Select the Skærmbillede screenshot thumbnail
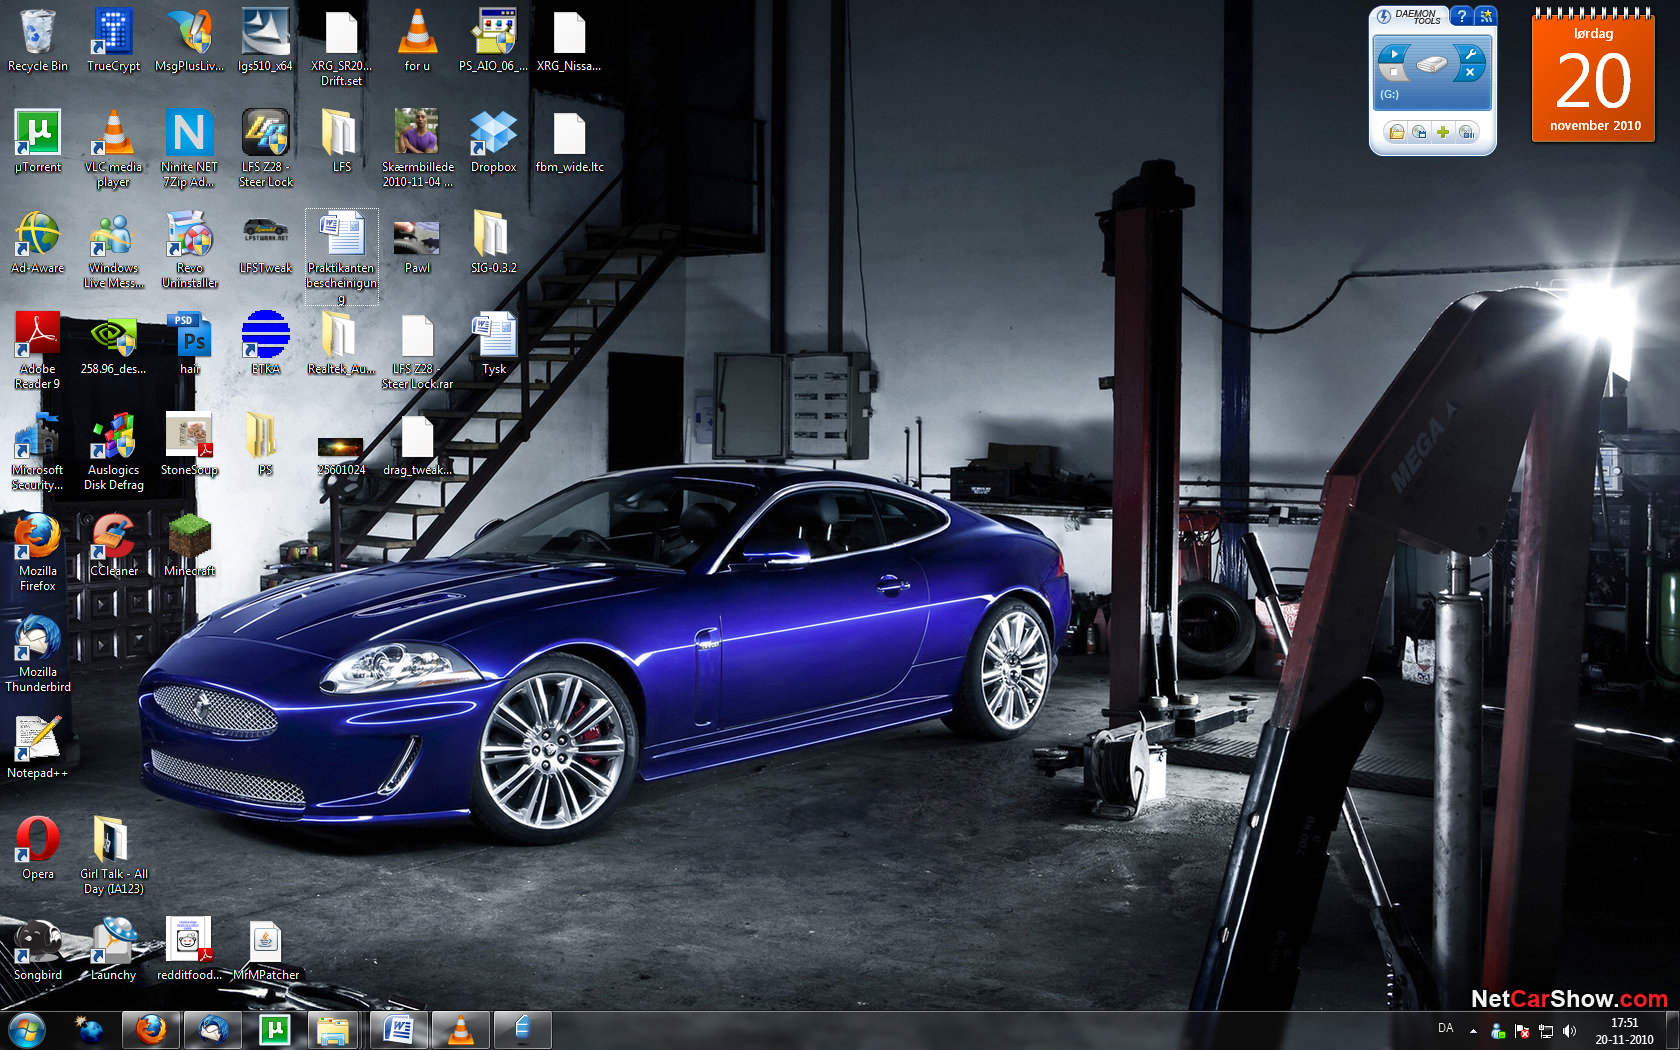1680x1050 pixels. click(x=417, y=149)
